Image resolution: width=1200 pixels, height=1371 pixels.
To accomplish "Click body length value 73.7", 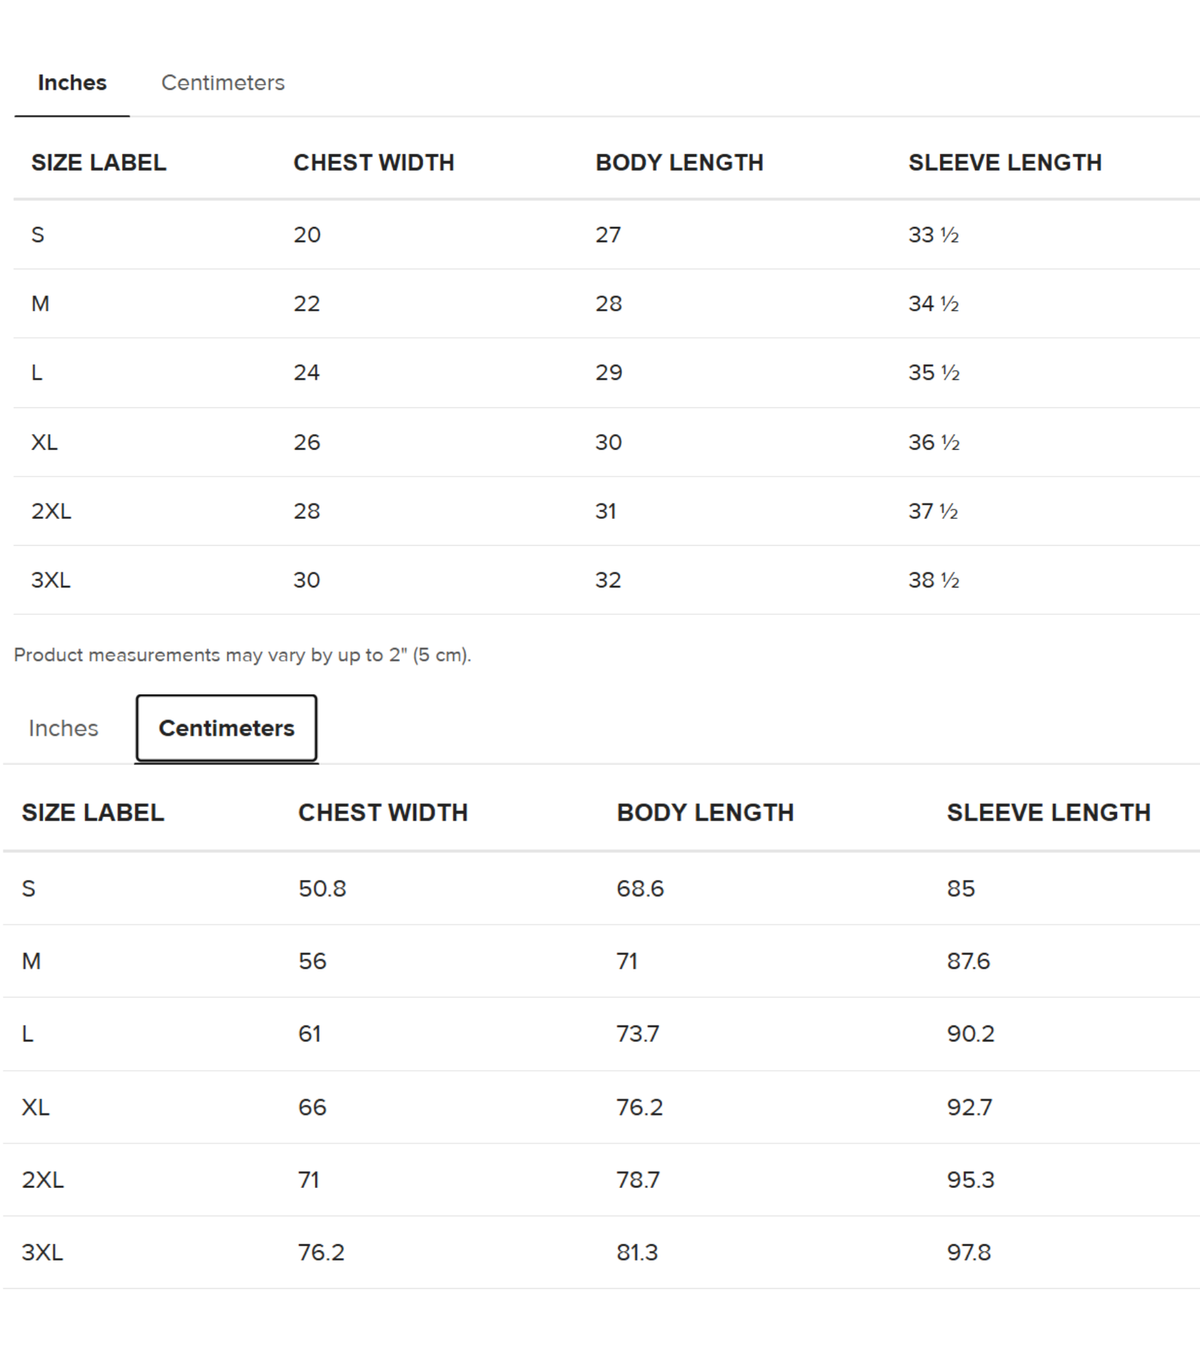I will point(638,1034).
